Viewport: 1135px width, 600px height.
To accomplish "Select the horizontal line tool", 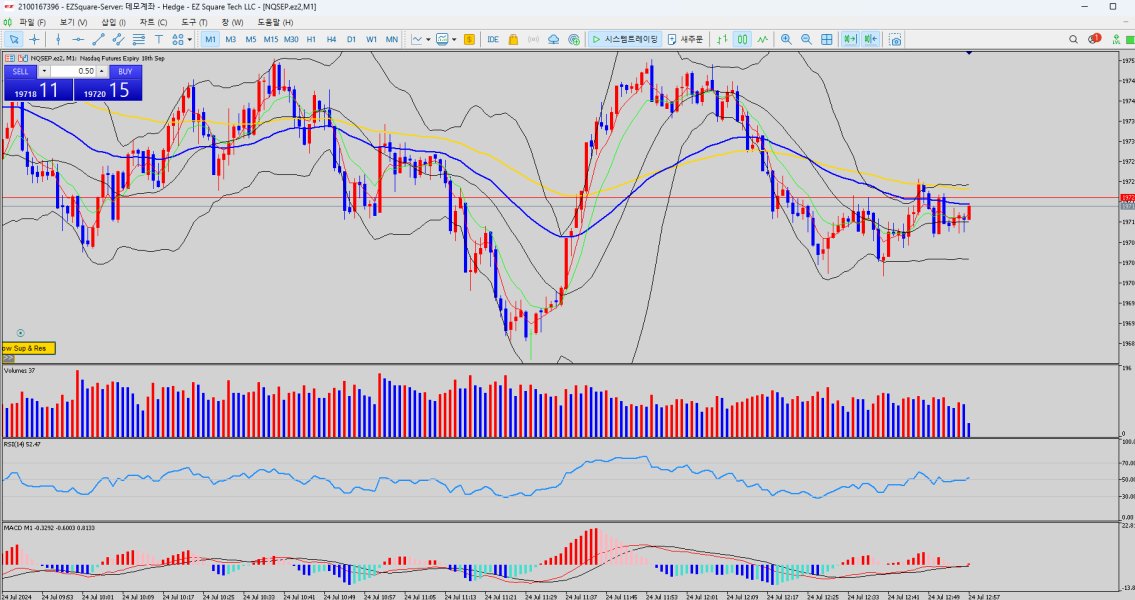I will (77, 39).
